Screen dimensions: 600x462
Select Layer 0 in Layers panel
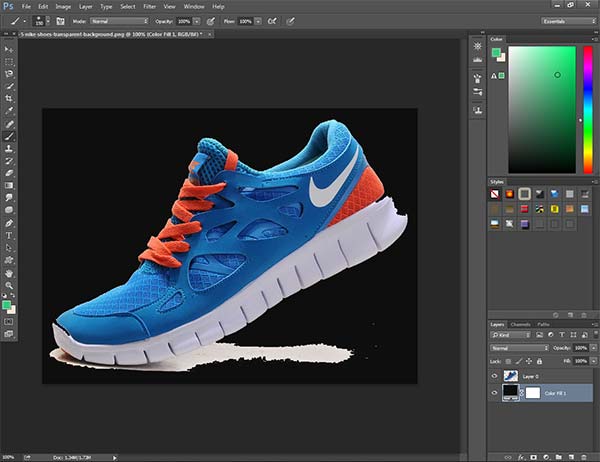[541, 376]
